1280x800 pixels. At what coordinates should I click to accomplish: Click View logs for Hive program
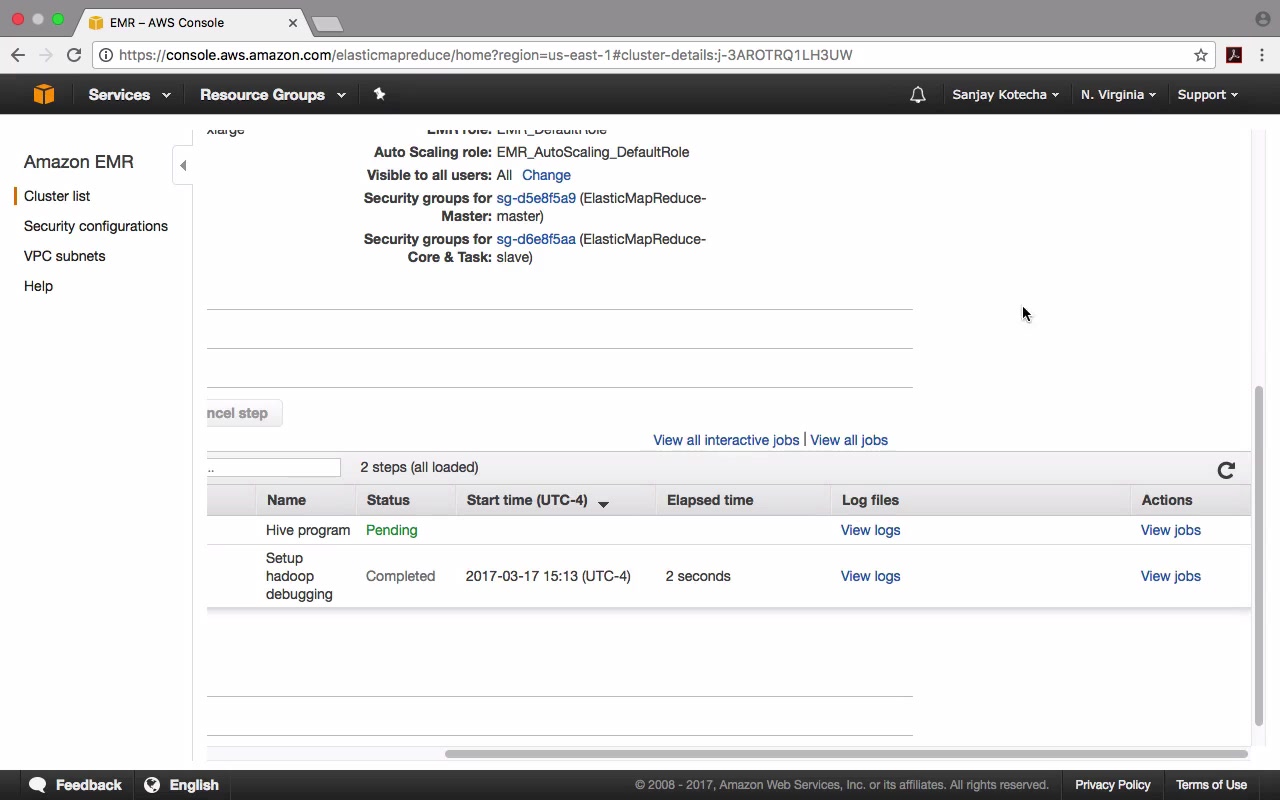tap(870, 530)
